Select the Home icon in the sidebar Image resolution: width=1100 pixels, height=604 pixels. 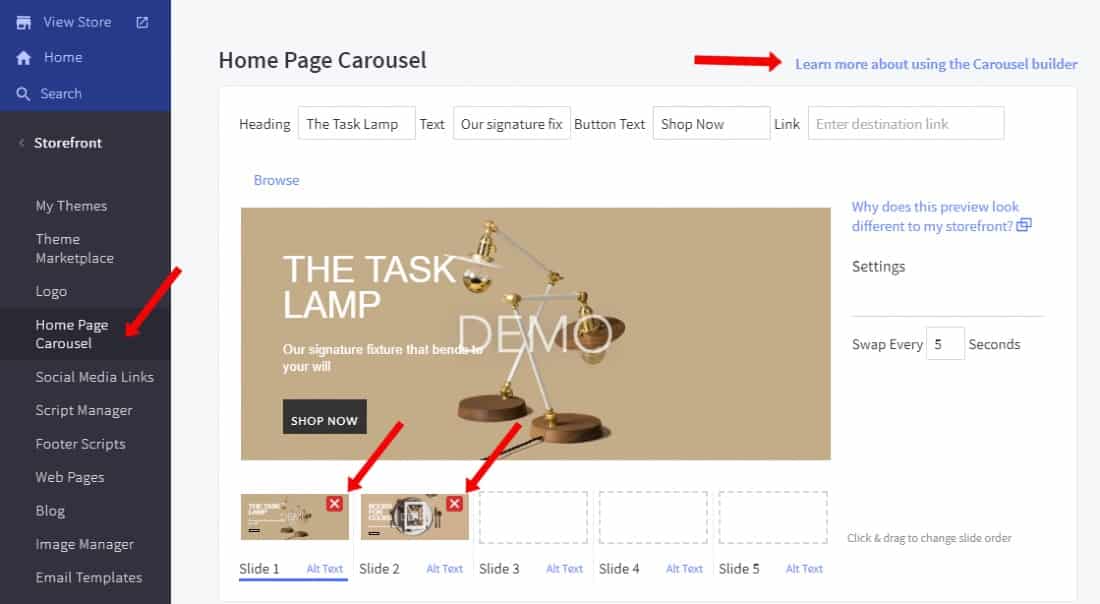click(x=22, y=57)
